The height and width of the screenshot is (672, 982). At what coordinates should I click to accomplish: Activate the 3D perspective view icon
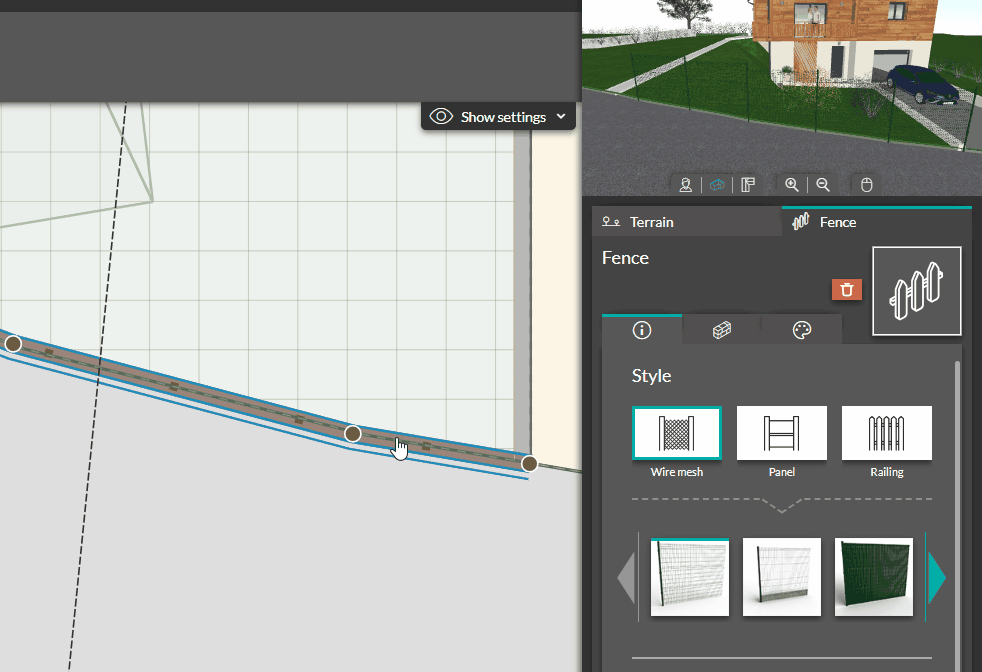(717, 184)
